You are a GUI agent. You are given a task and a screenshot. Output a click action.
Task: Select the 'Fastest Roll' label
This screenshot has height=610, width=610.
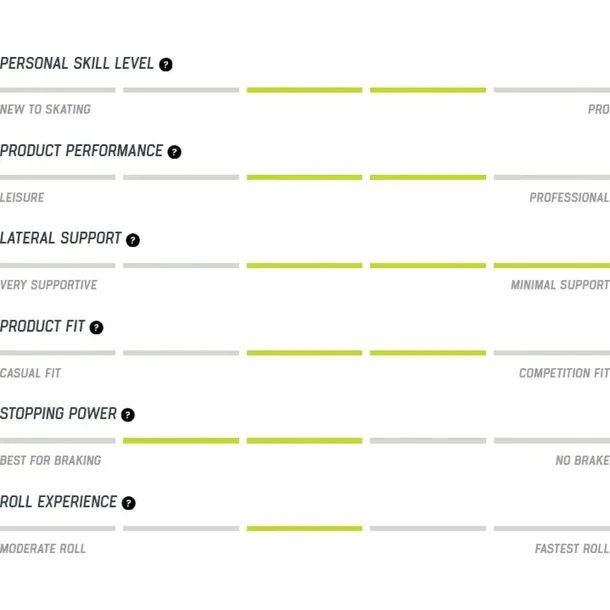click(x=572, y=549)
